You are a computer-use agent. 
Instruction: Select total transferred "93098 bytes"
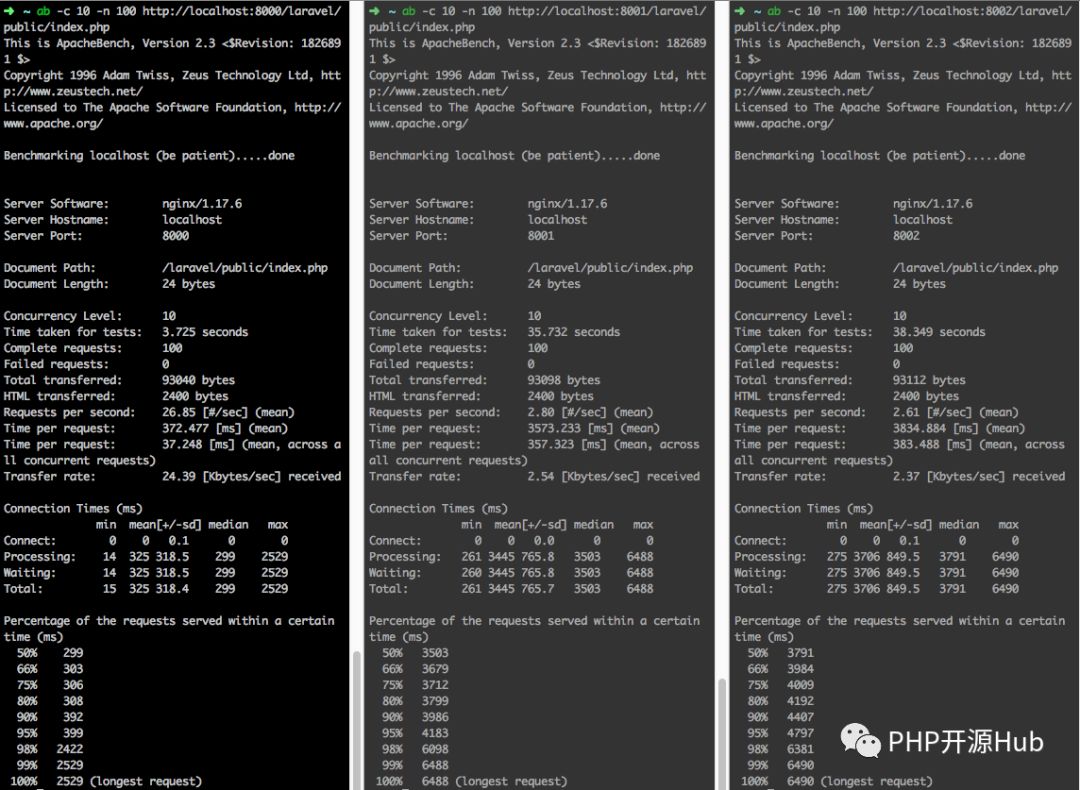point(564,380)
